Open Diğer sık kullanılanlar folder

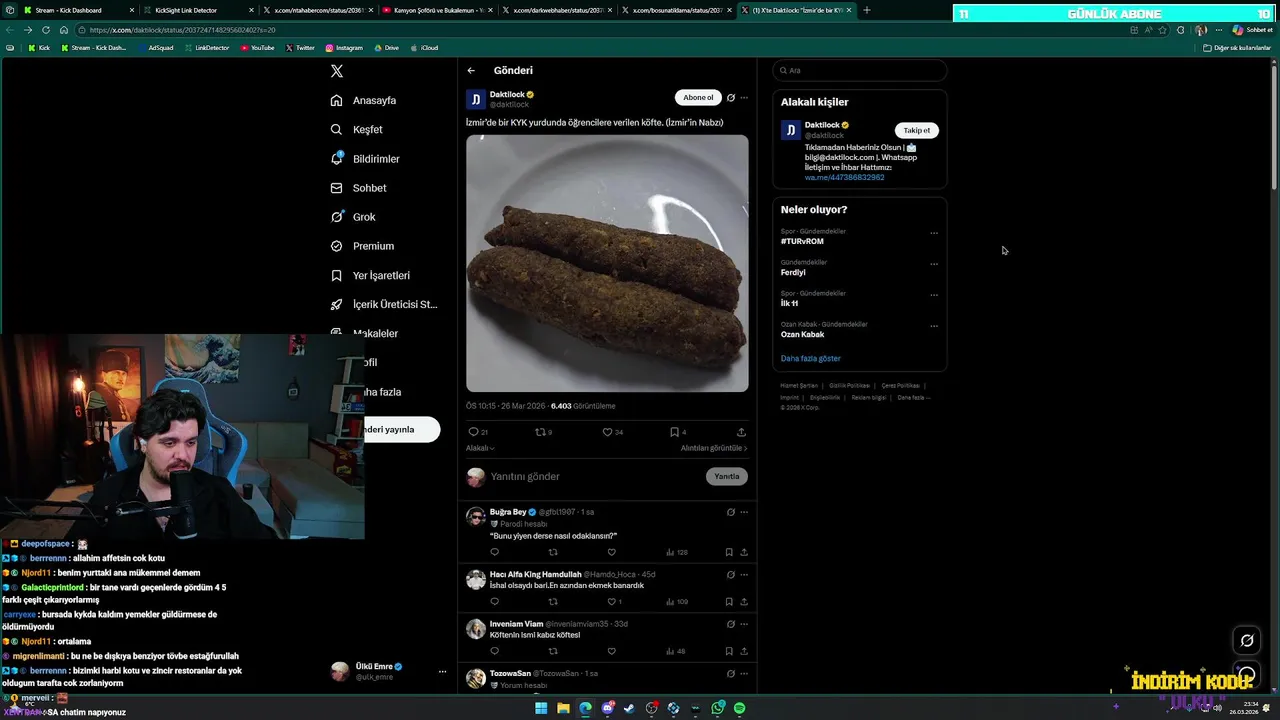point(1237,48)
